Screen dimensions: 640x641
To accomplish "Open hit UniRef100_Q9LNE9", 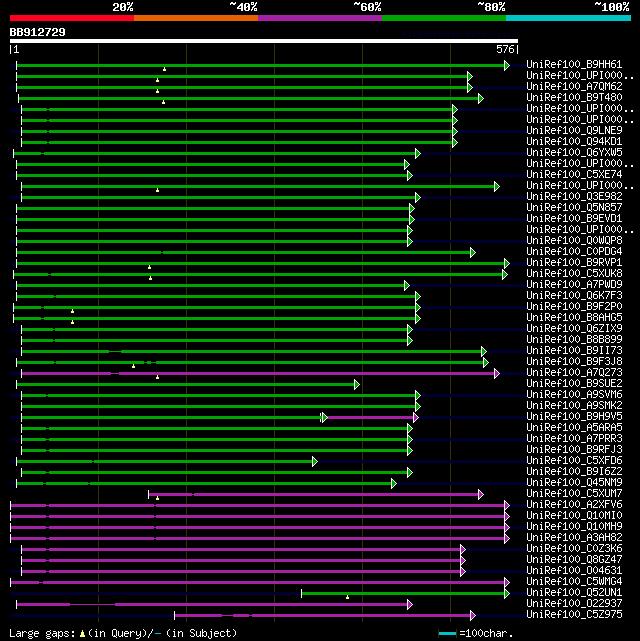I will pyautogui.click(x=574, y=130).
